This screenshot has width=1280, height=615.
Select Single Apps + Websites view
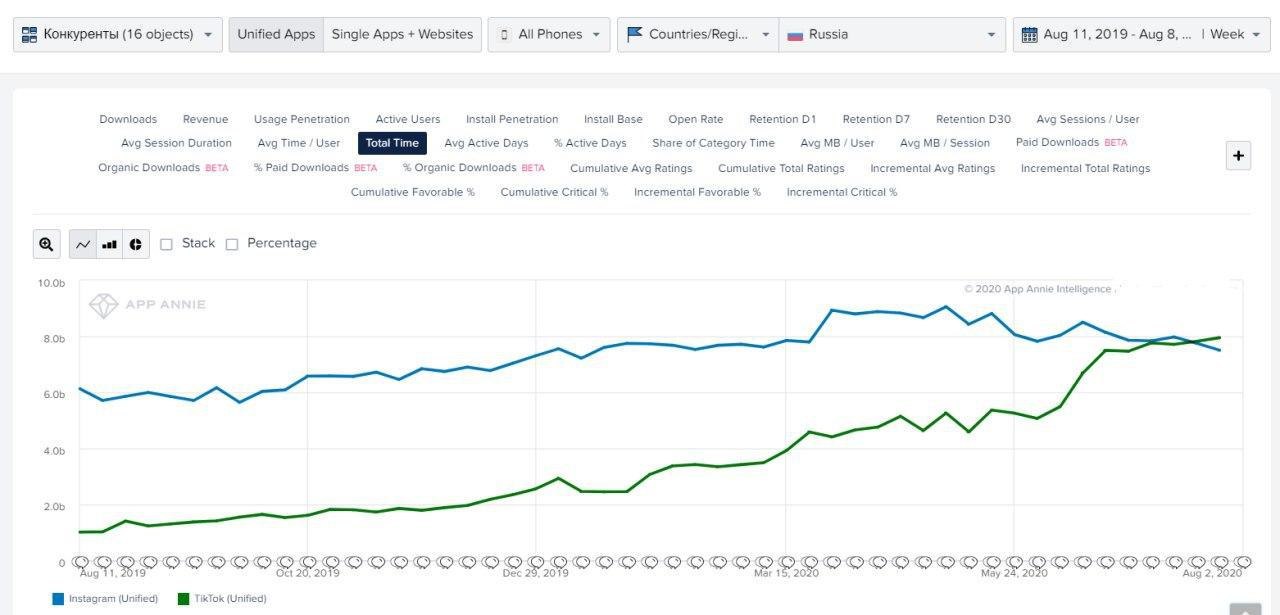point(402,34)
